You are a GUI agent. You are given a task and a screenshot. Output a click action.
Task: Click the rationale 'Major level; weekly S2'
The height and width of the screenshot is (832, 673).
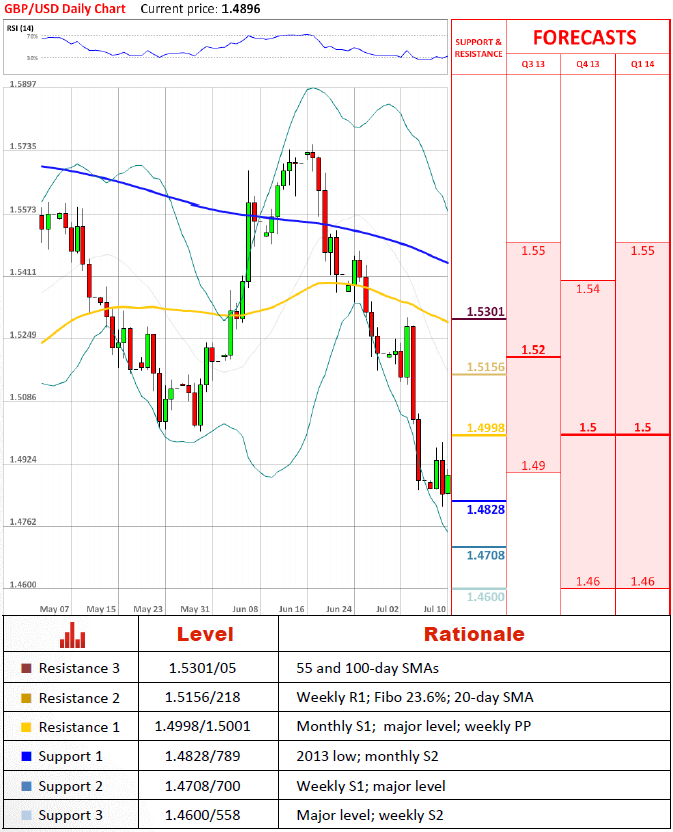[x=370, y=815]
